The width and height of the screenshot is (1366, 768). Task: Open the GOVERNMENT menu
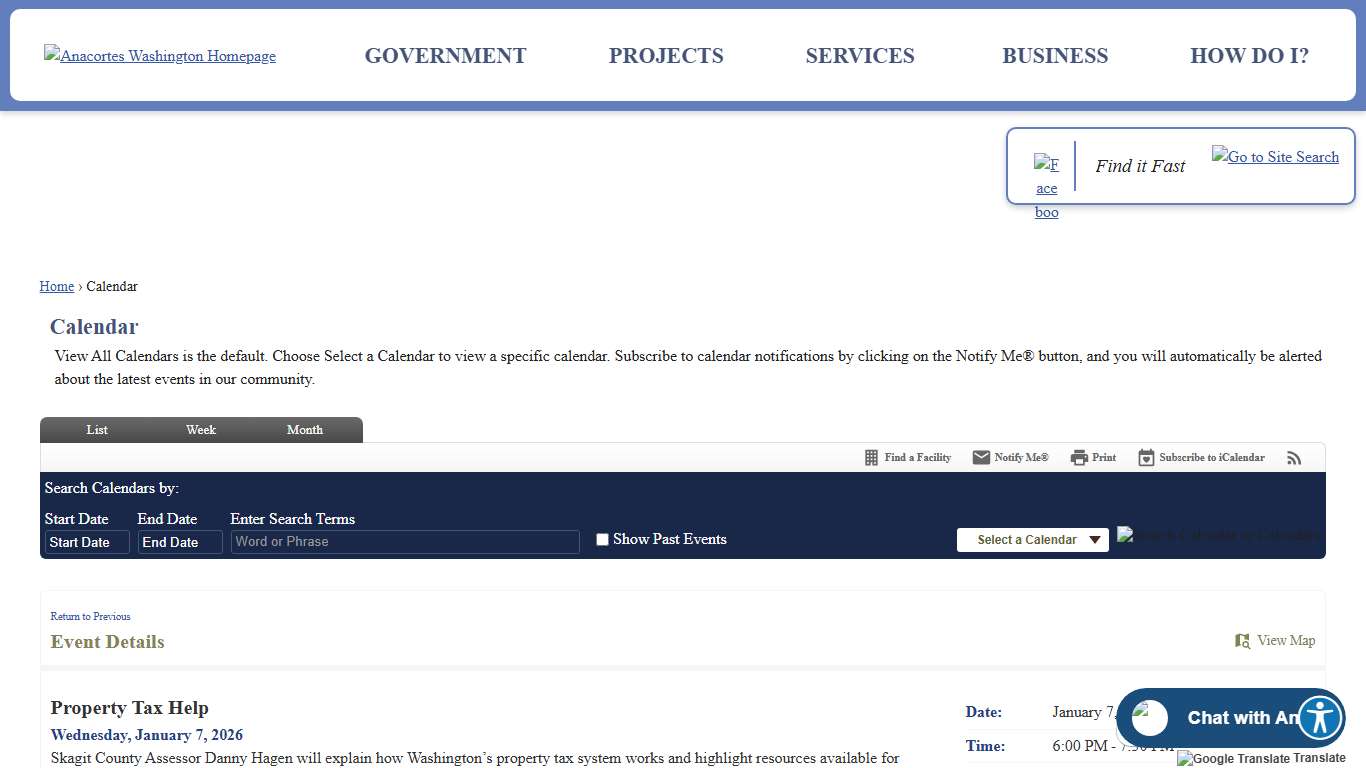click(445, 56)
